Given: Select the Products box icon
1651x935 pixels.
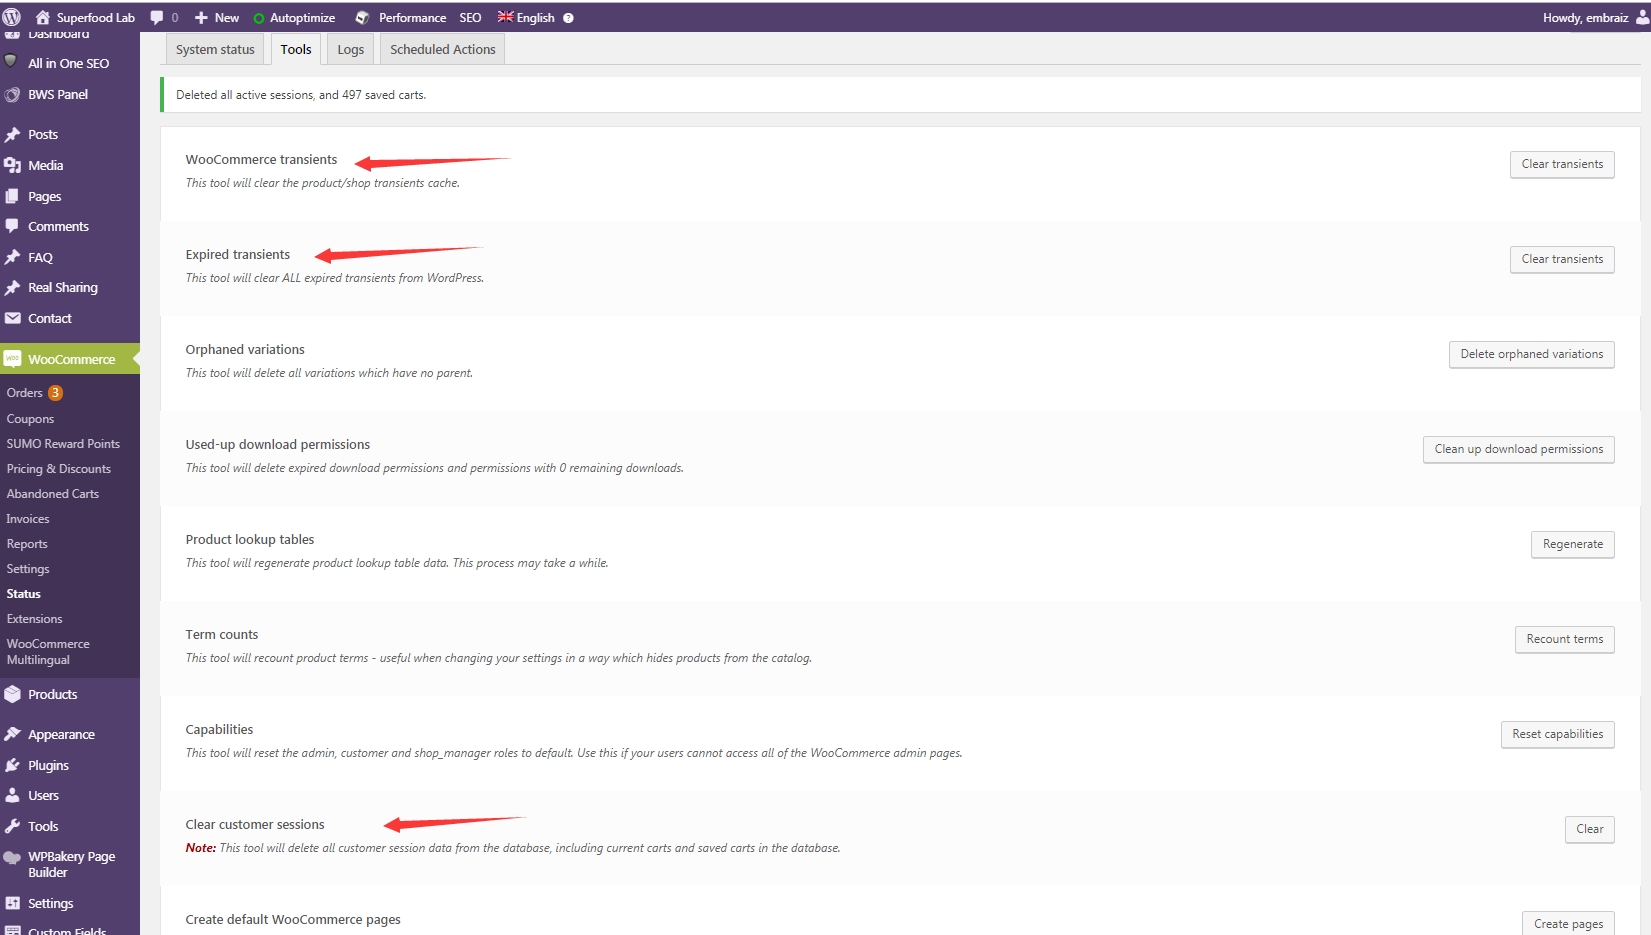Looking at the screenshot, I should click(x=12, y=694).
